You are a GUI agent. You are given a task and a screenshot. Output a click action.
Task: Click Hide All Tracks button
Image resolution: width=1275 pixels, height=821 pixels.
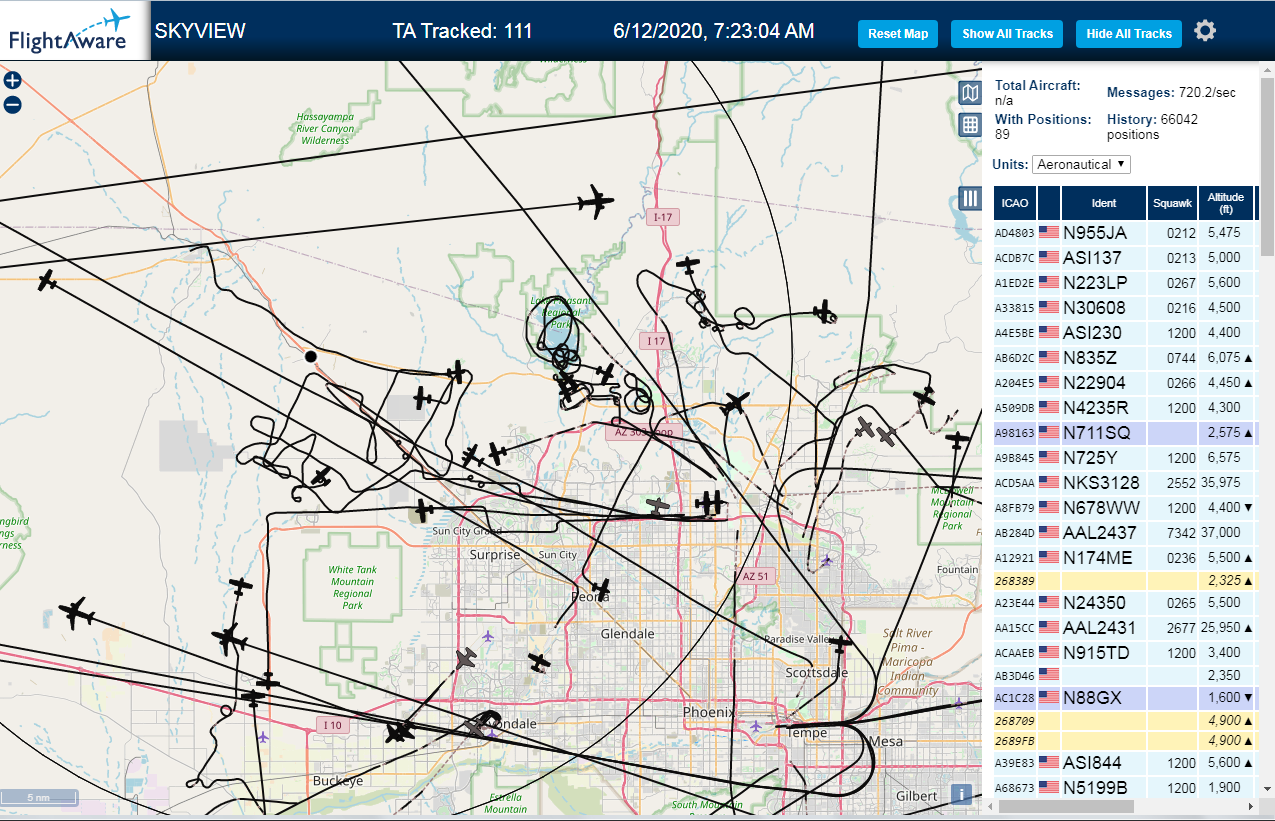[x=1129, y=34]
